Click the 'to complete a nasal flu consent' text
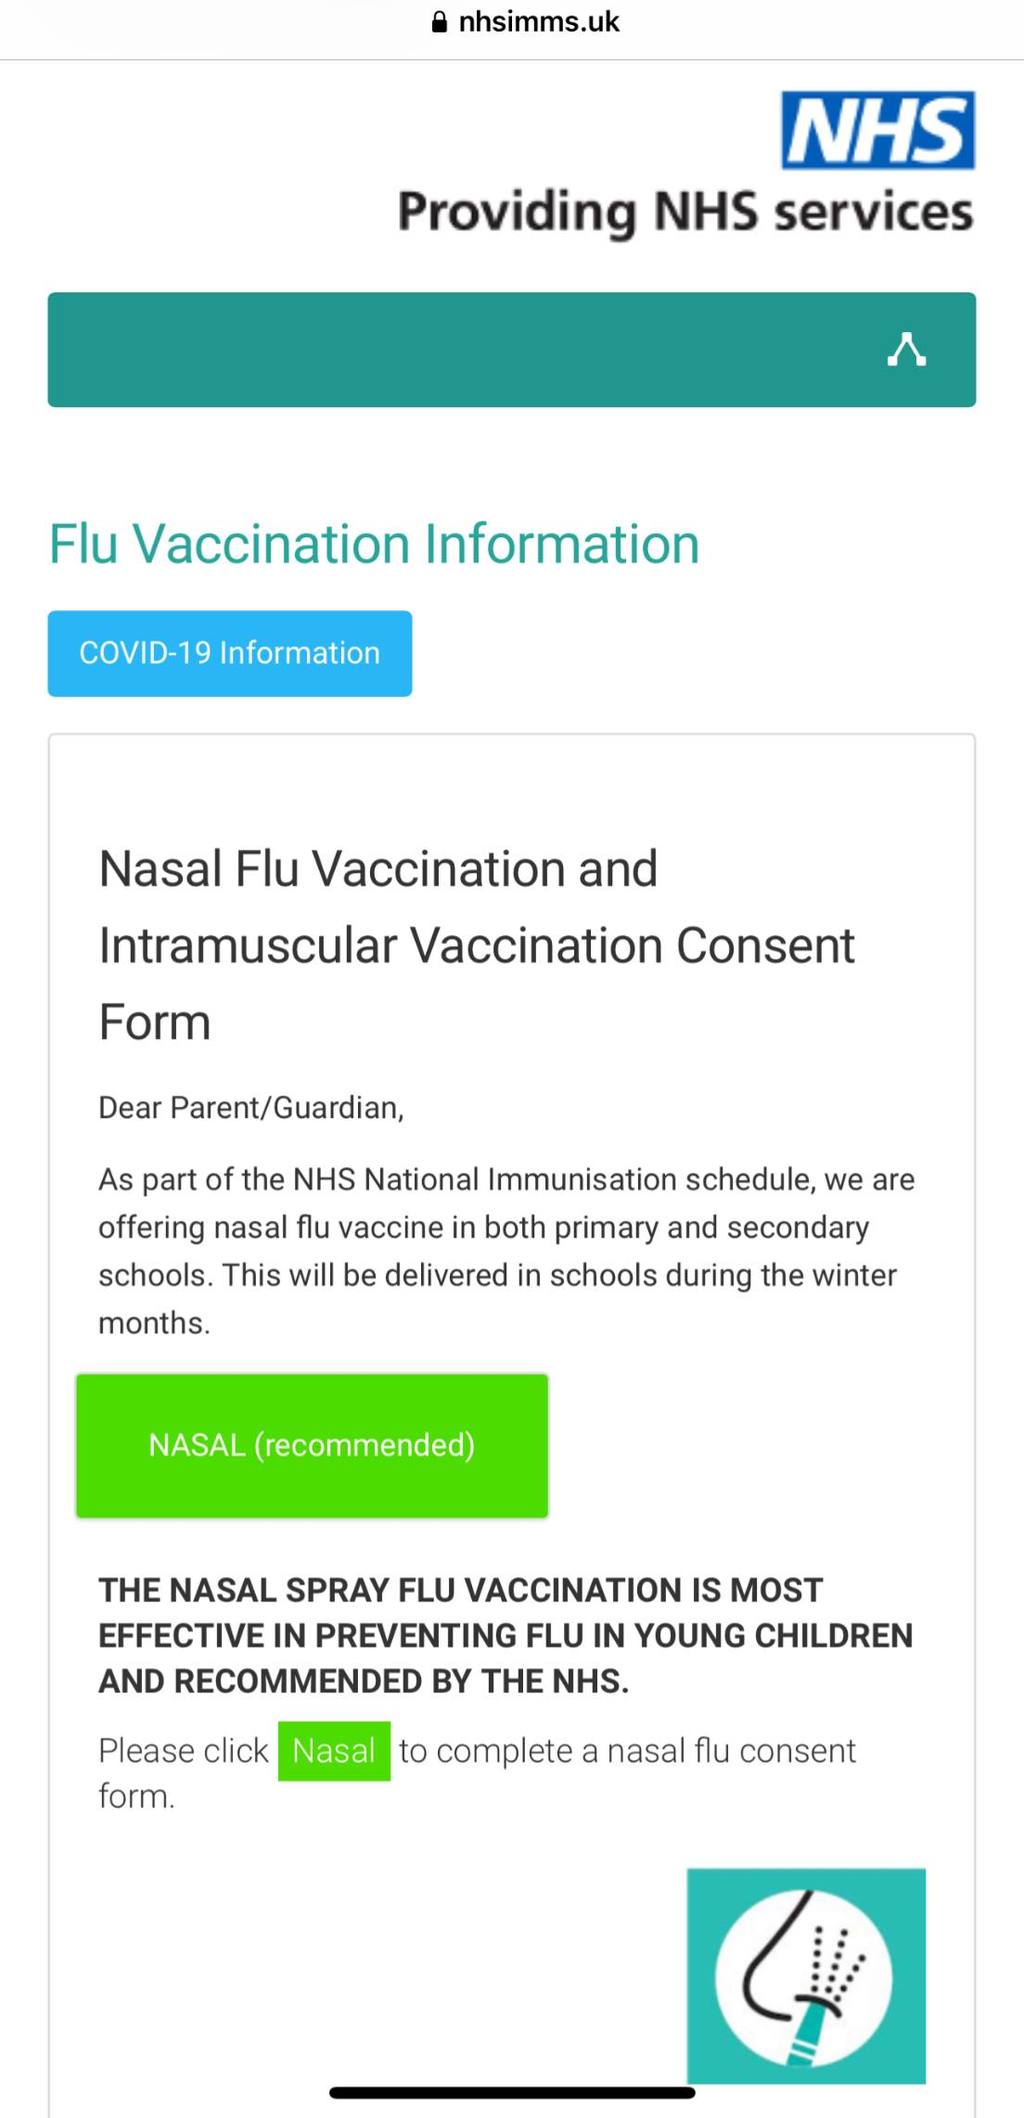1024x2118 pixels. point(627,1751)
